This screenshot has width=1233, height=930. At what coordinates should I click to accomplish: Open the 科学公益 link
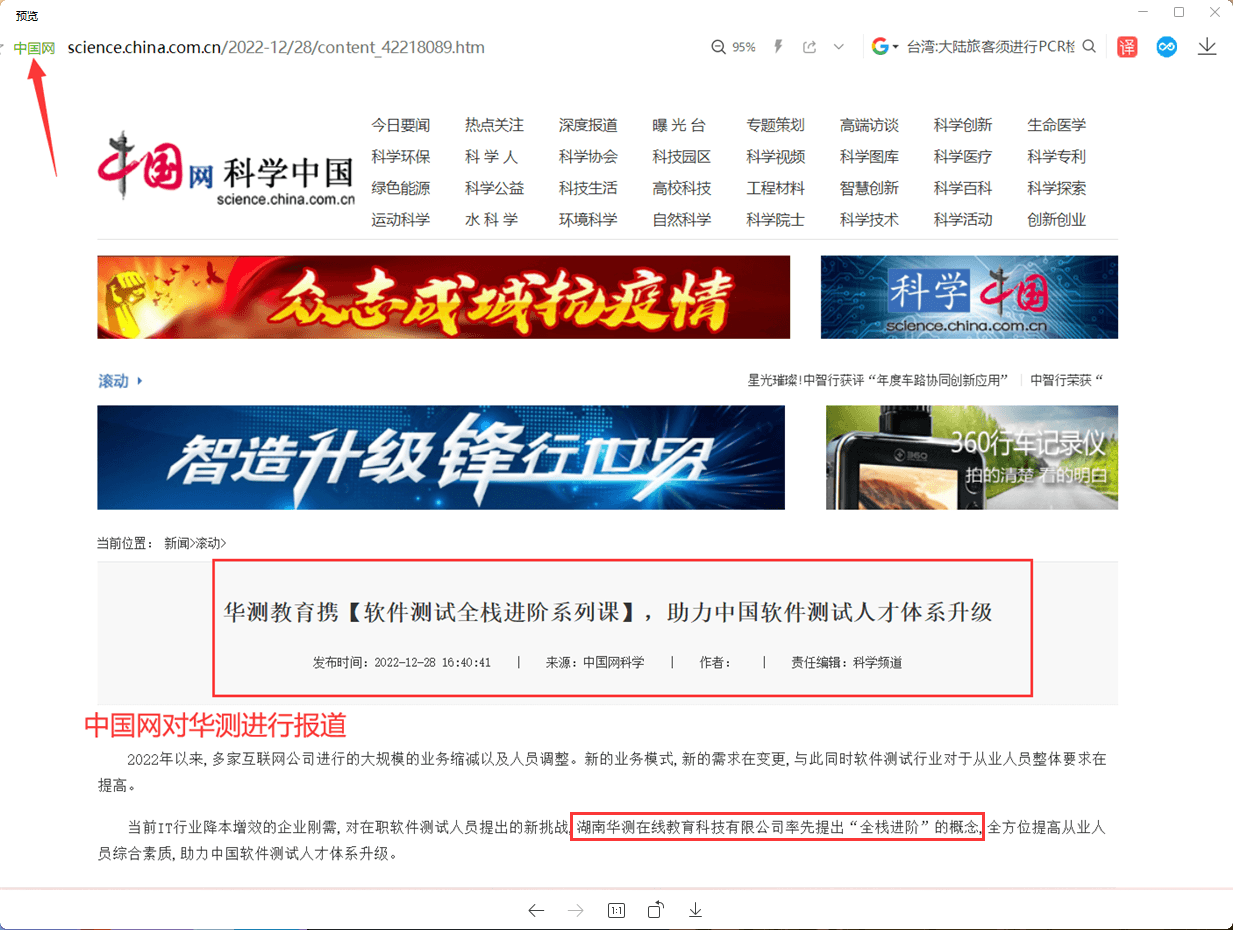[494, 188]
